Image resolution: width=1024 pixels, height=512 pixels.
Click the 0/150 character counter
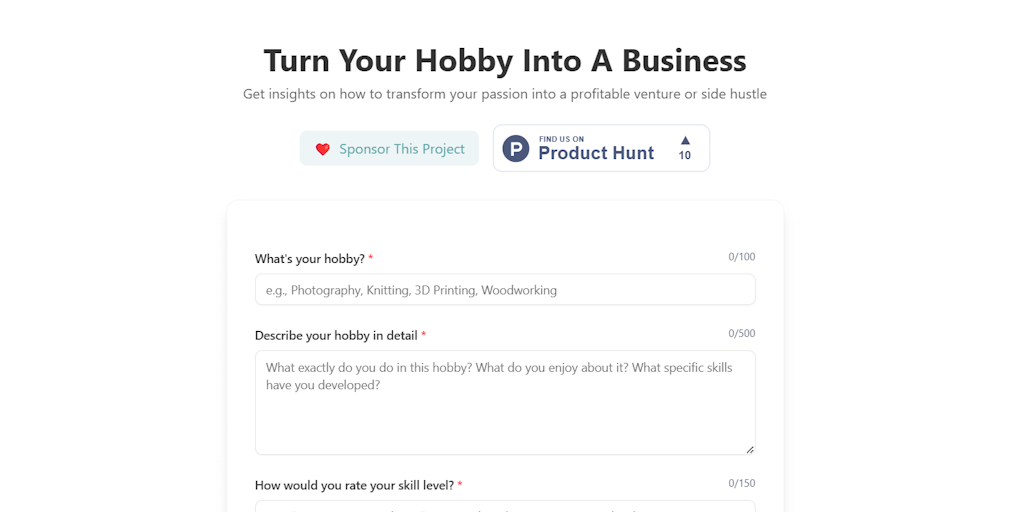(x=742, y=483)
